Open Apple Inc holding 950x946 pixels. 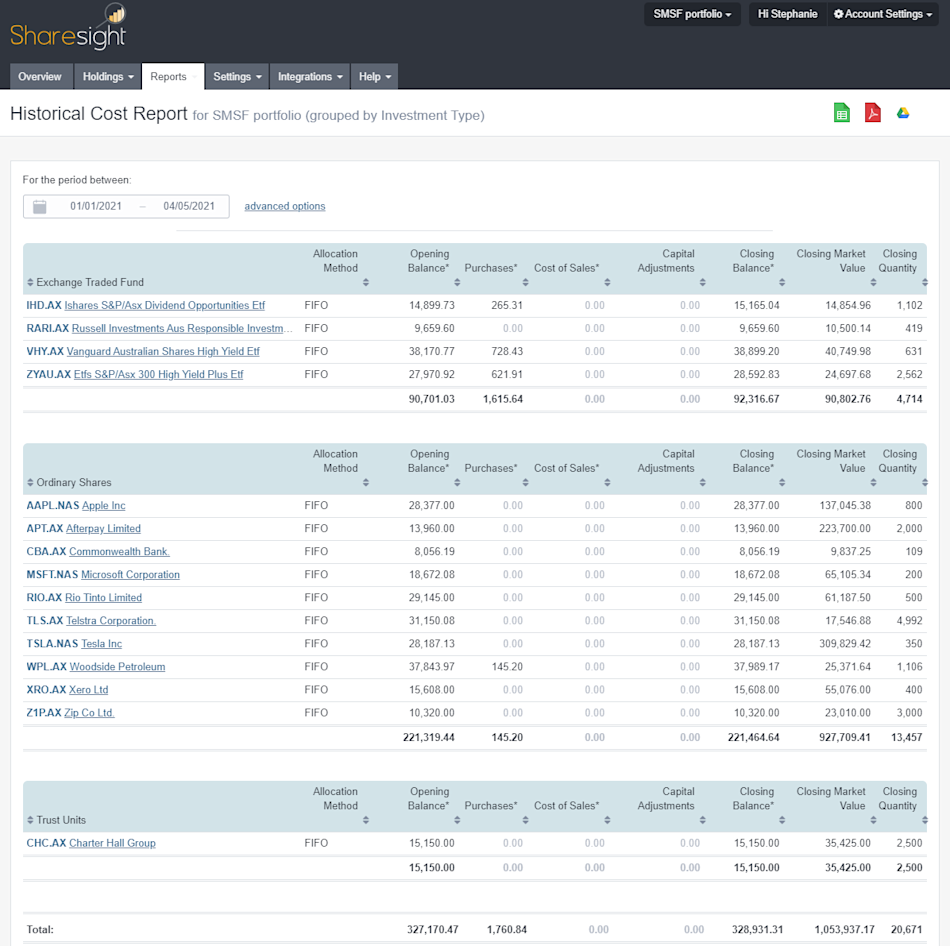[104, 505]
